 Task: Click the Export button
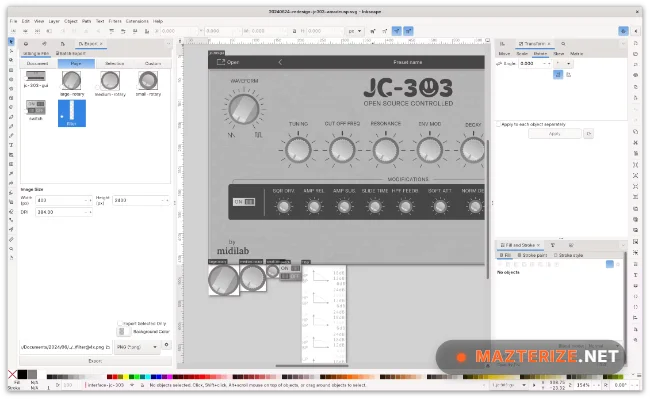click(95, 361)
